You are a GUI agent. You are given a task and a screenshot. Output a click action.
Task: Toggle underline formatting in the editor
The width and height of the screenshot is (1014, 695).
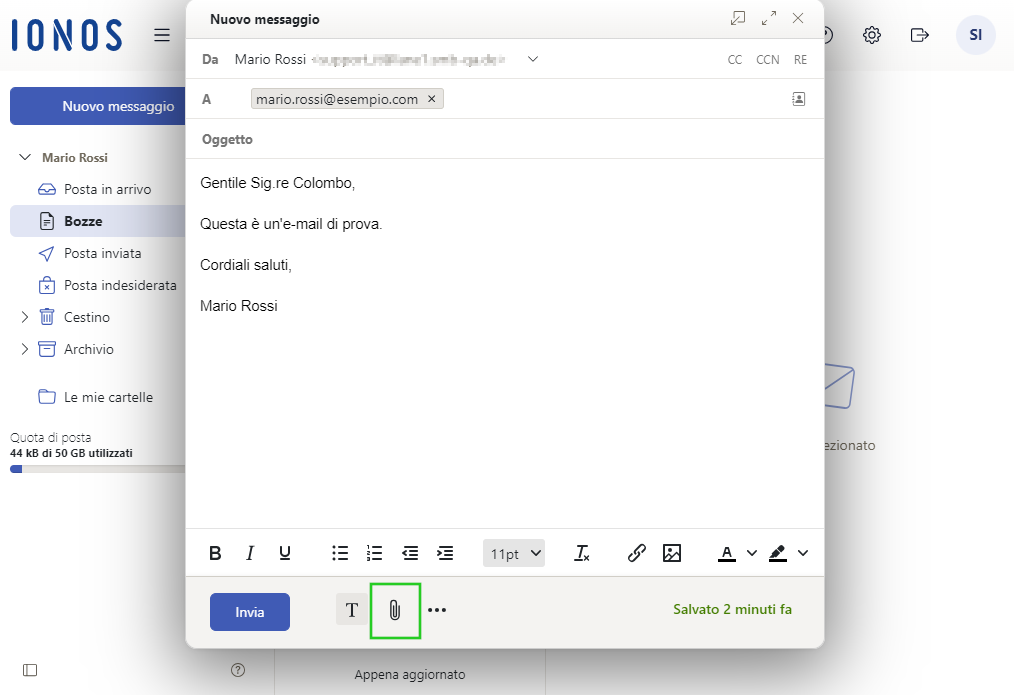tap(285, 553)
